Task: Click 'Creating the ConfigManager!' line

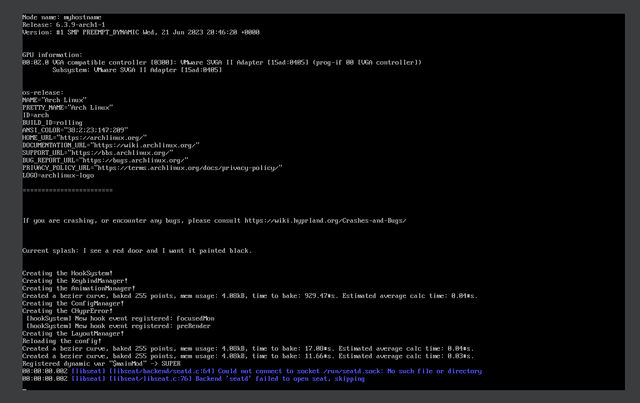Action: [73, 303]
